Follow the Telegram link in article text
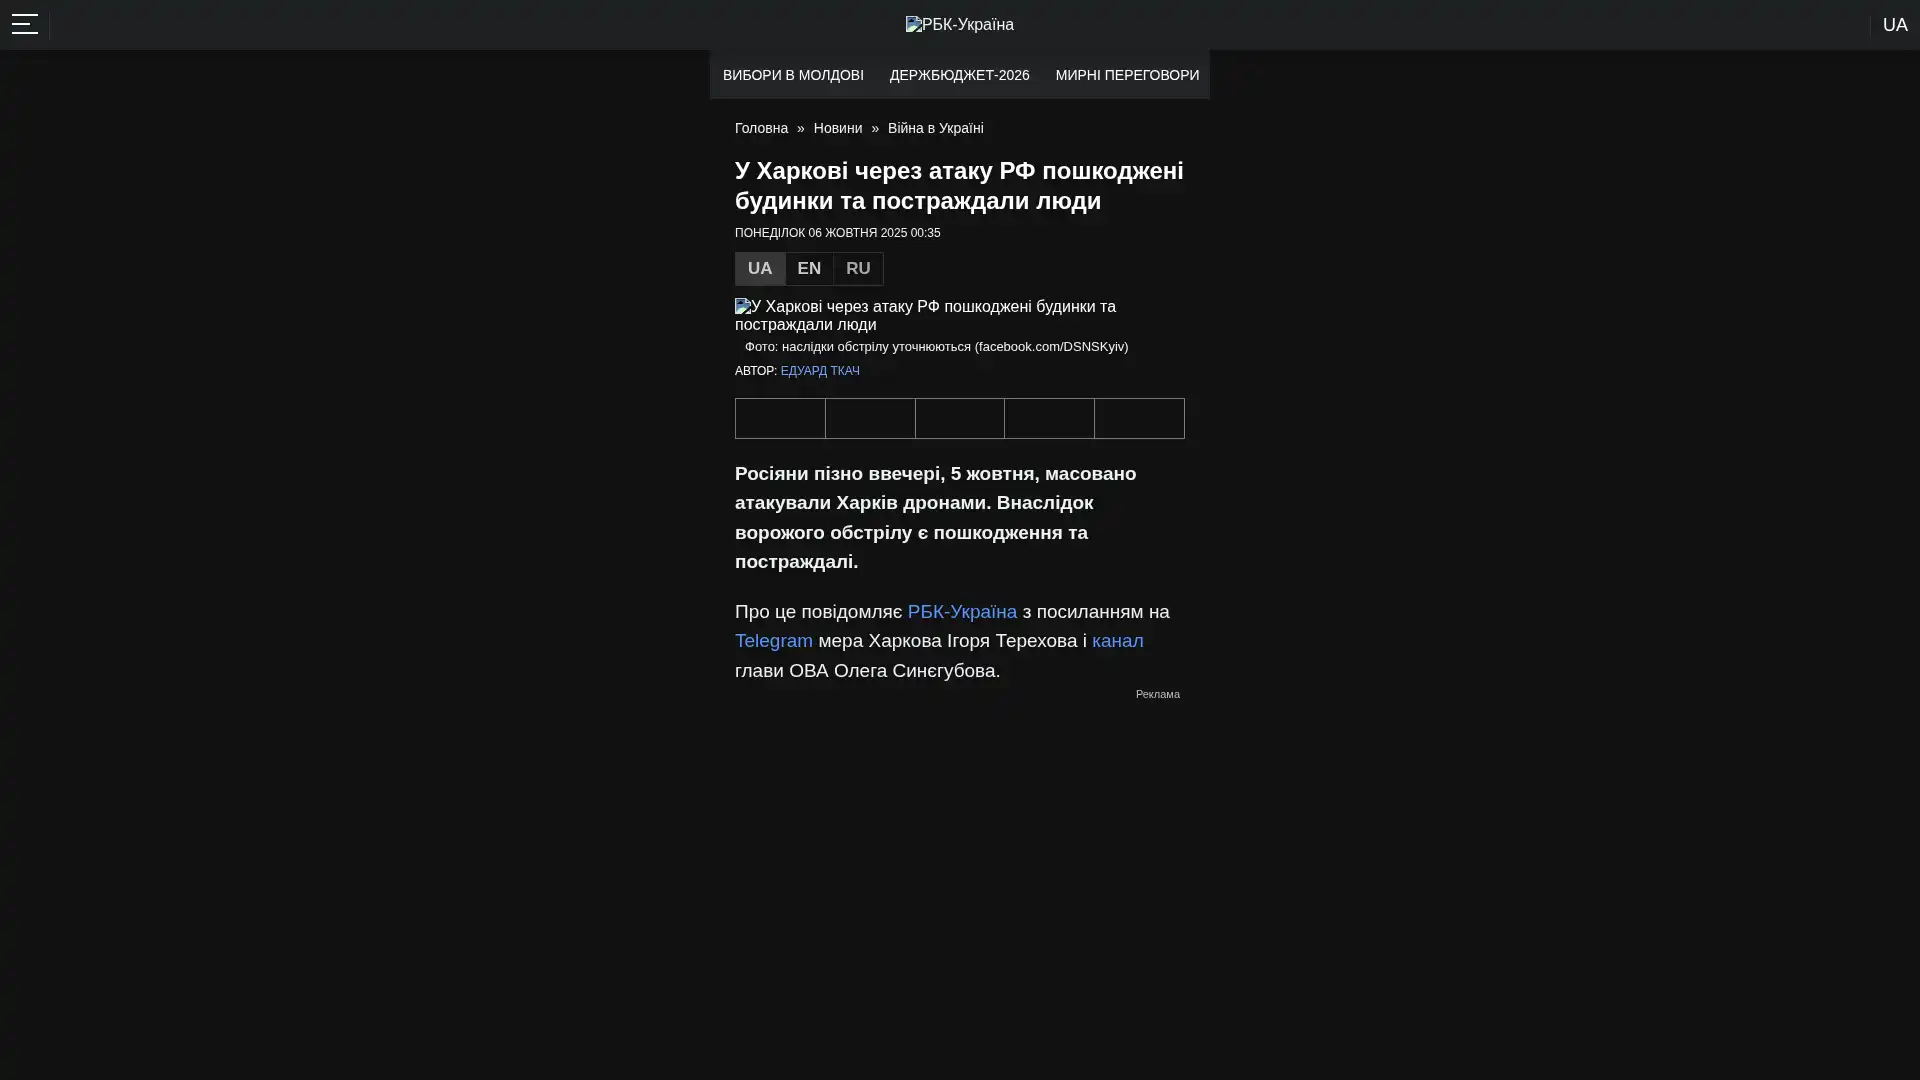Viewport: 1920px width, 1080px height. (773, 641)
